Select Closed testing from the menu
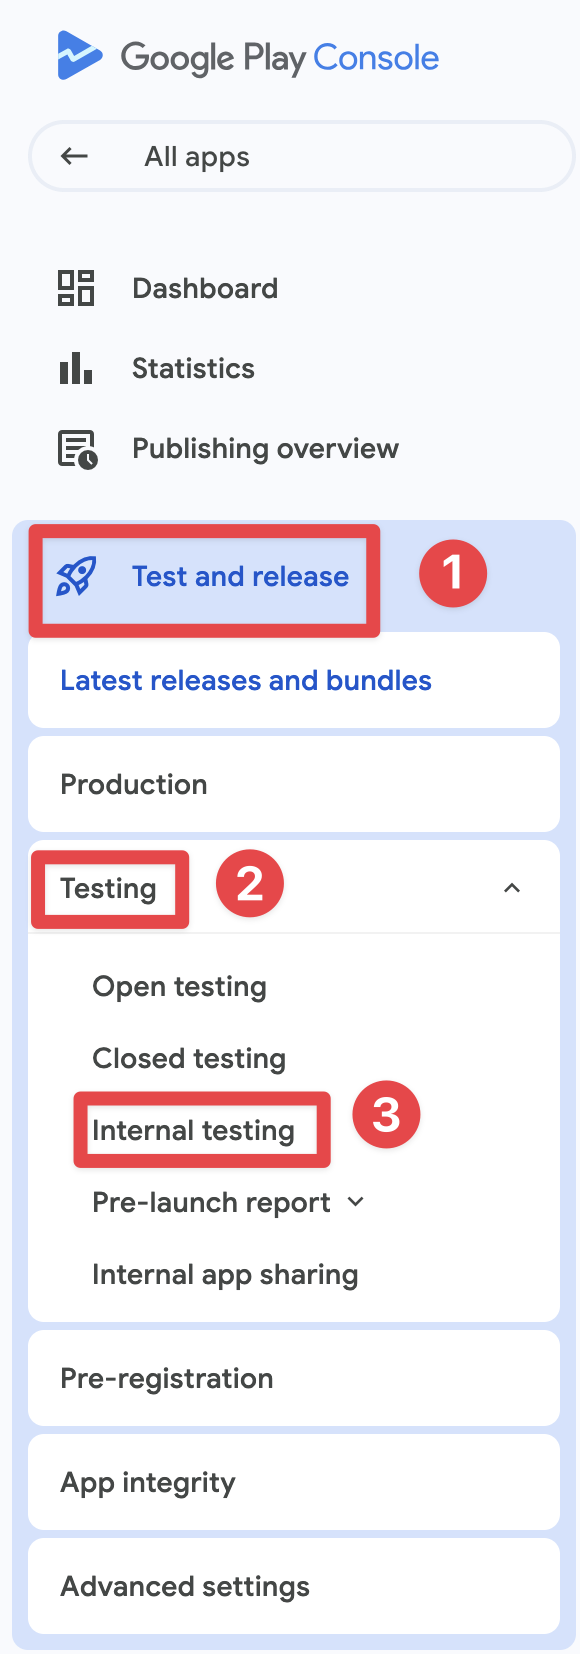The width and height of the screenshot is (580, 1654). point(188,1058)
